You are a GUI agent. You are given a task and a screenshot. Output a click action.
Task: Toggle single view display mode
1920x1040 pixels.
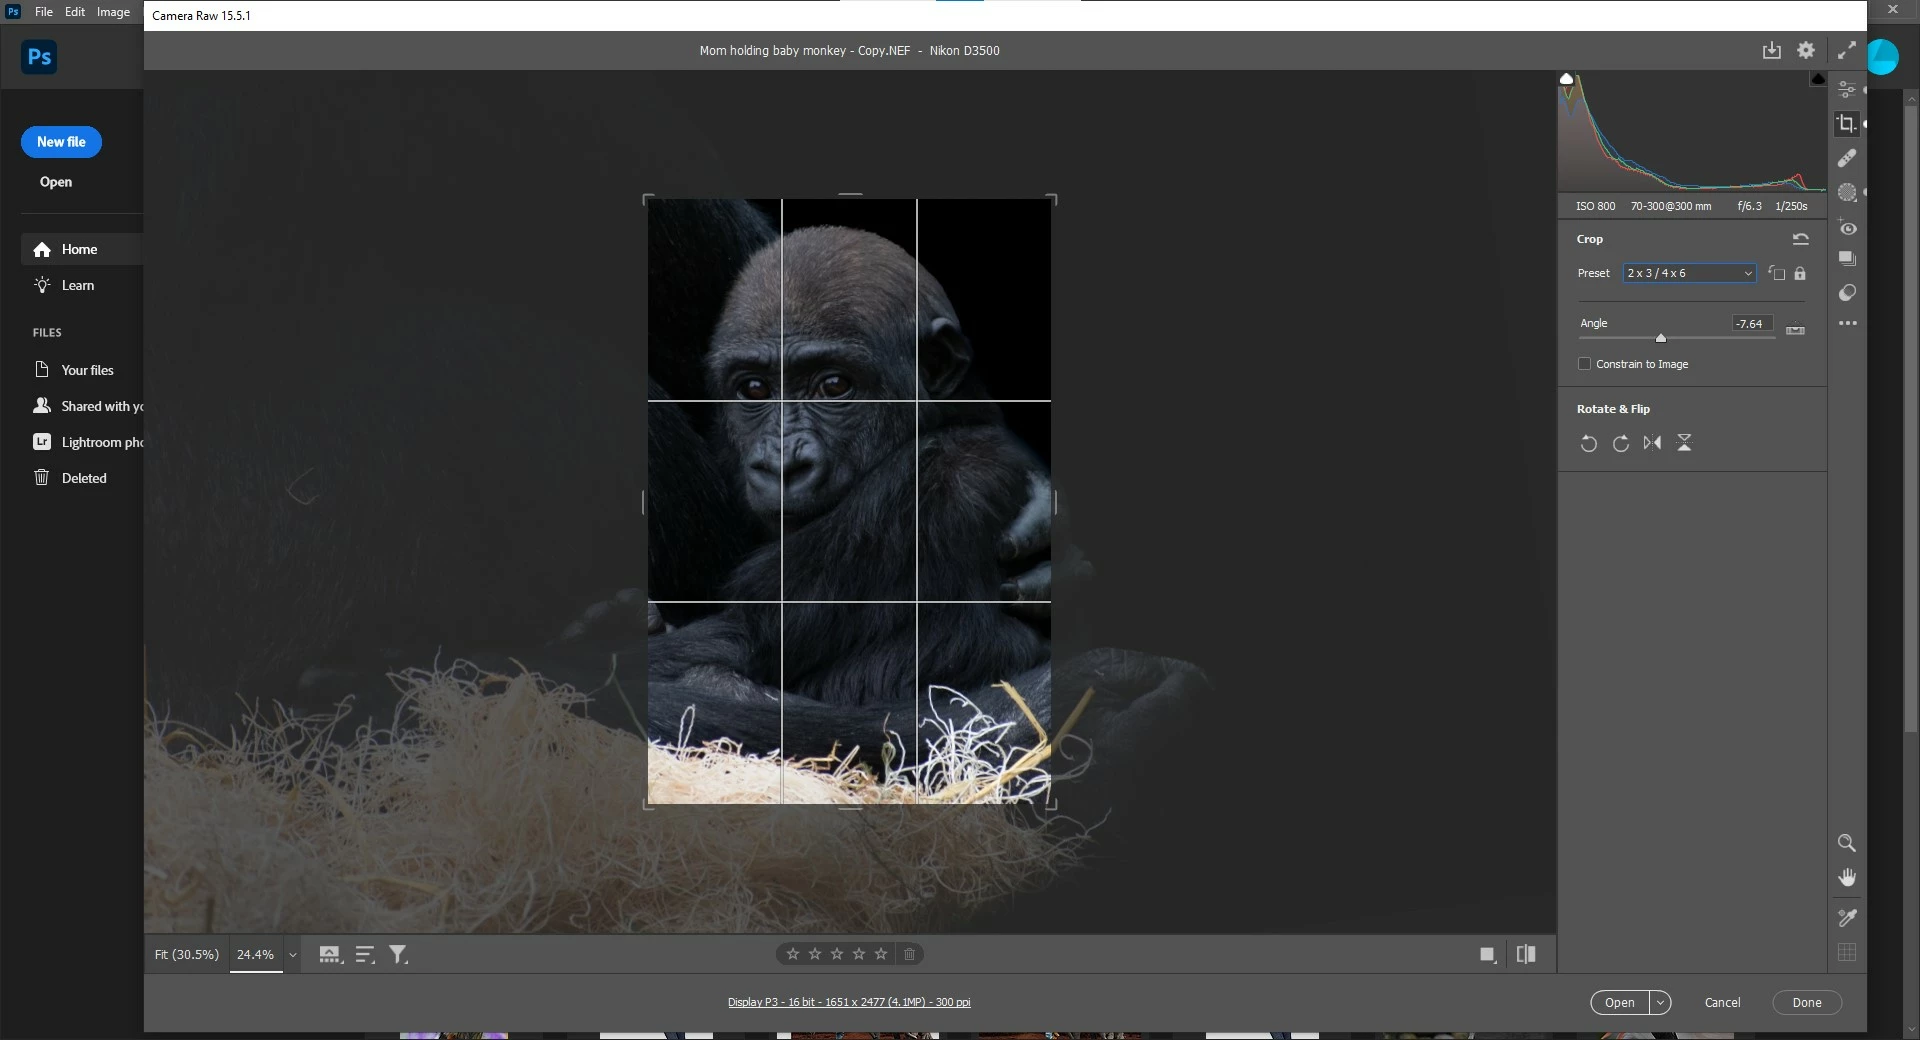(x=1488, y=955)
